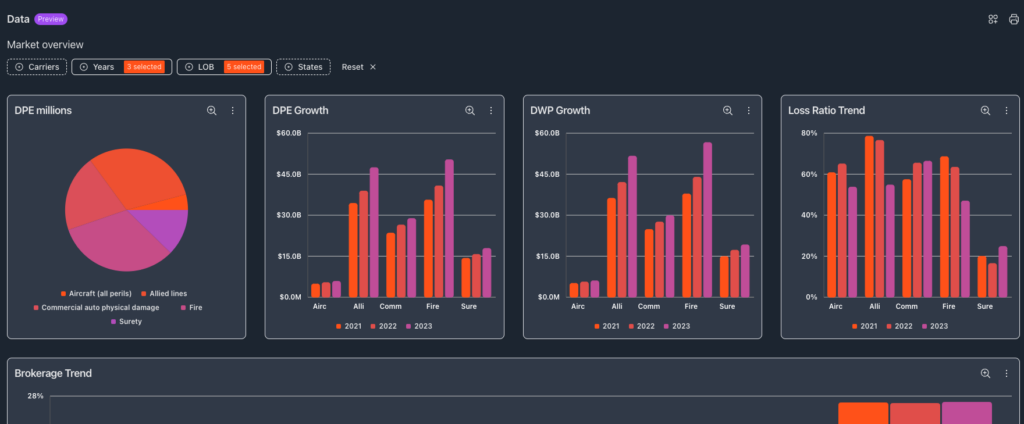Click the 'Airc' axis label in DPE Growth
The image size is (1024, 424).
(319, 306)
